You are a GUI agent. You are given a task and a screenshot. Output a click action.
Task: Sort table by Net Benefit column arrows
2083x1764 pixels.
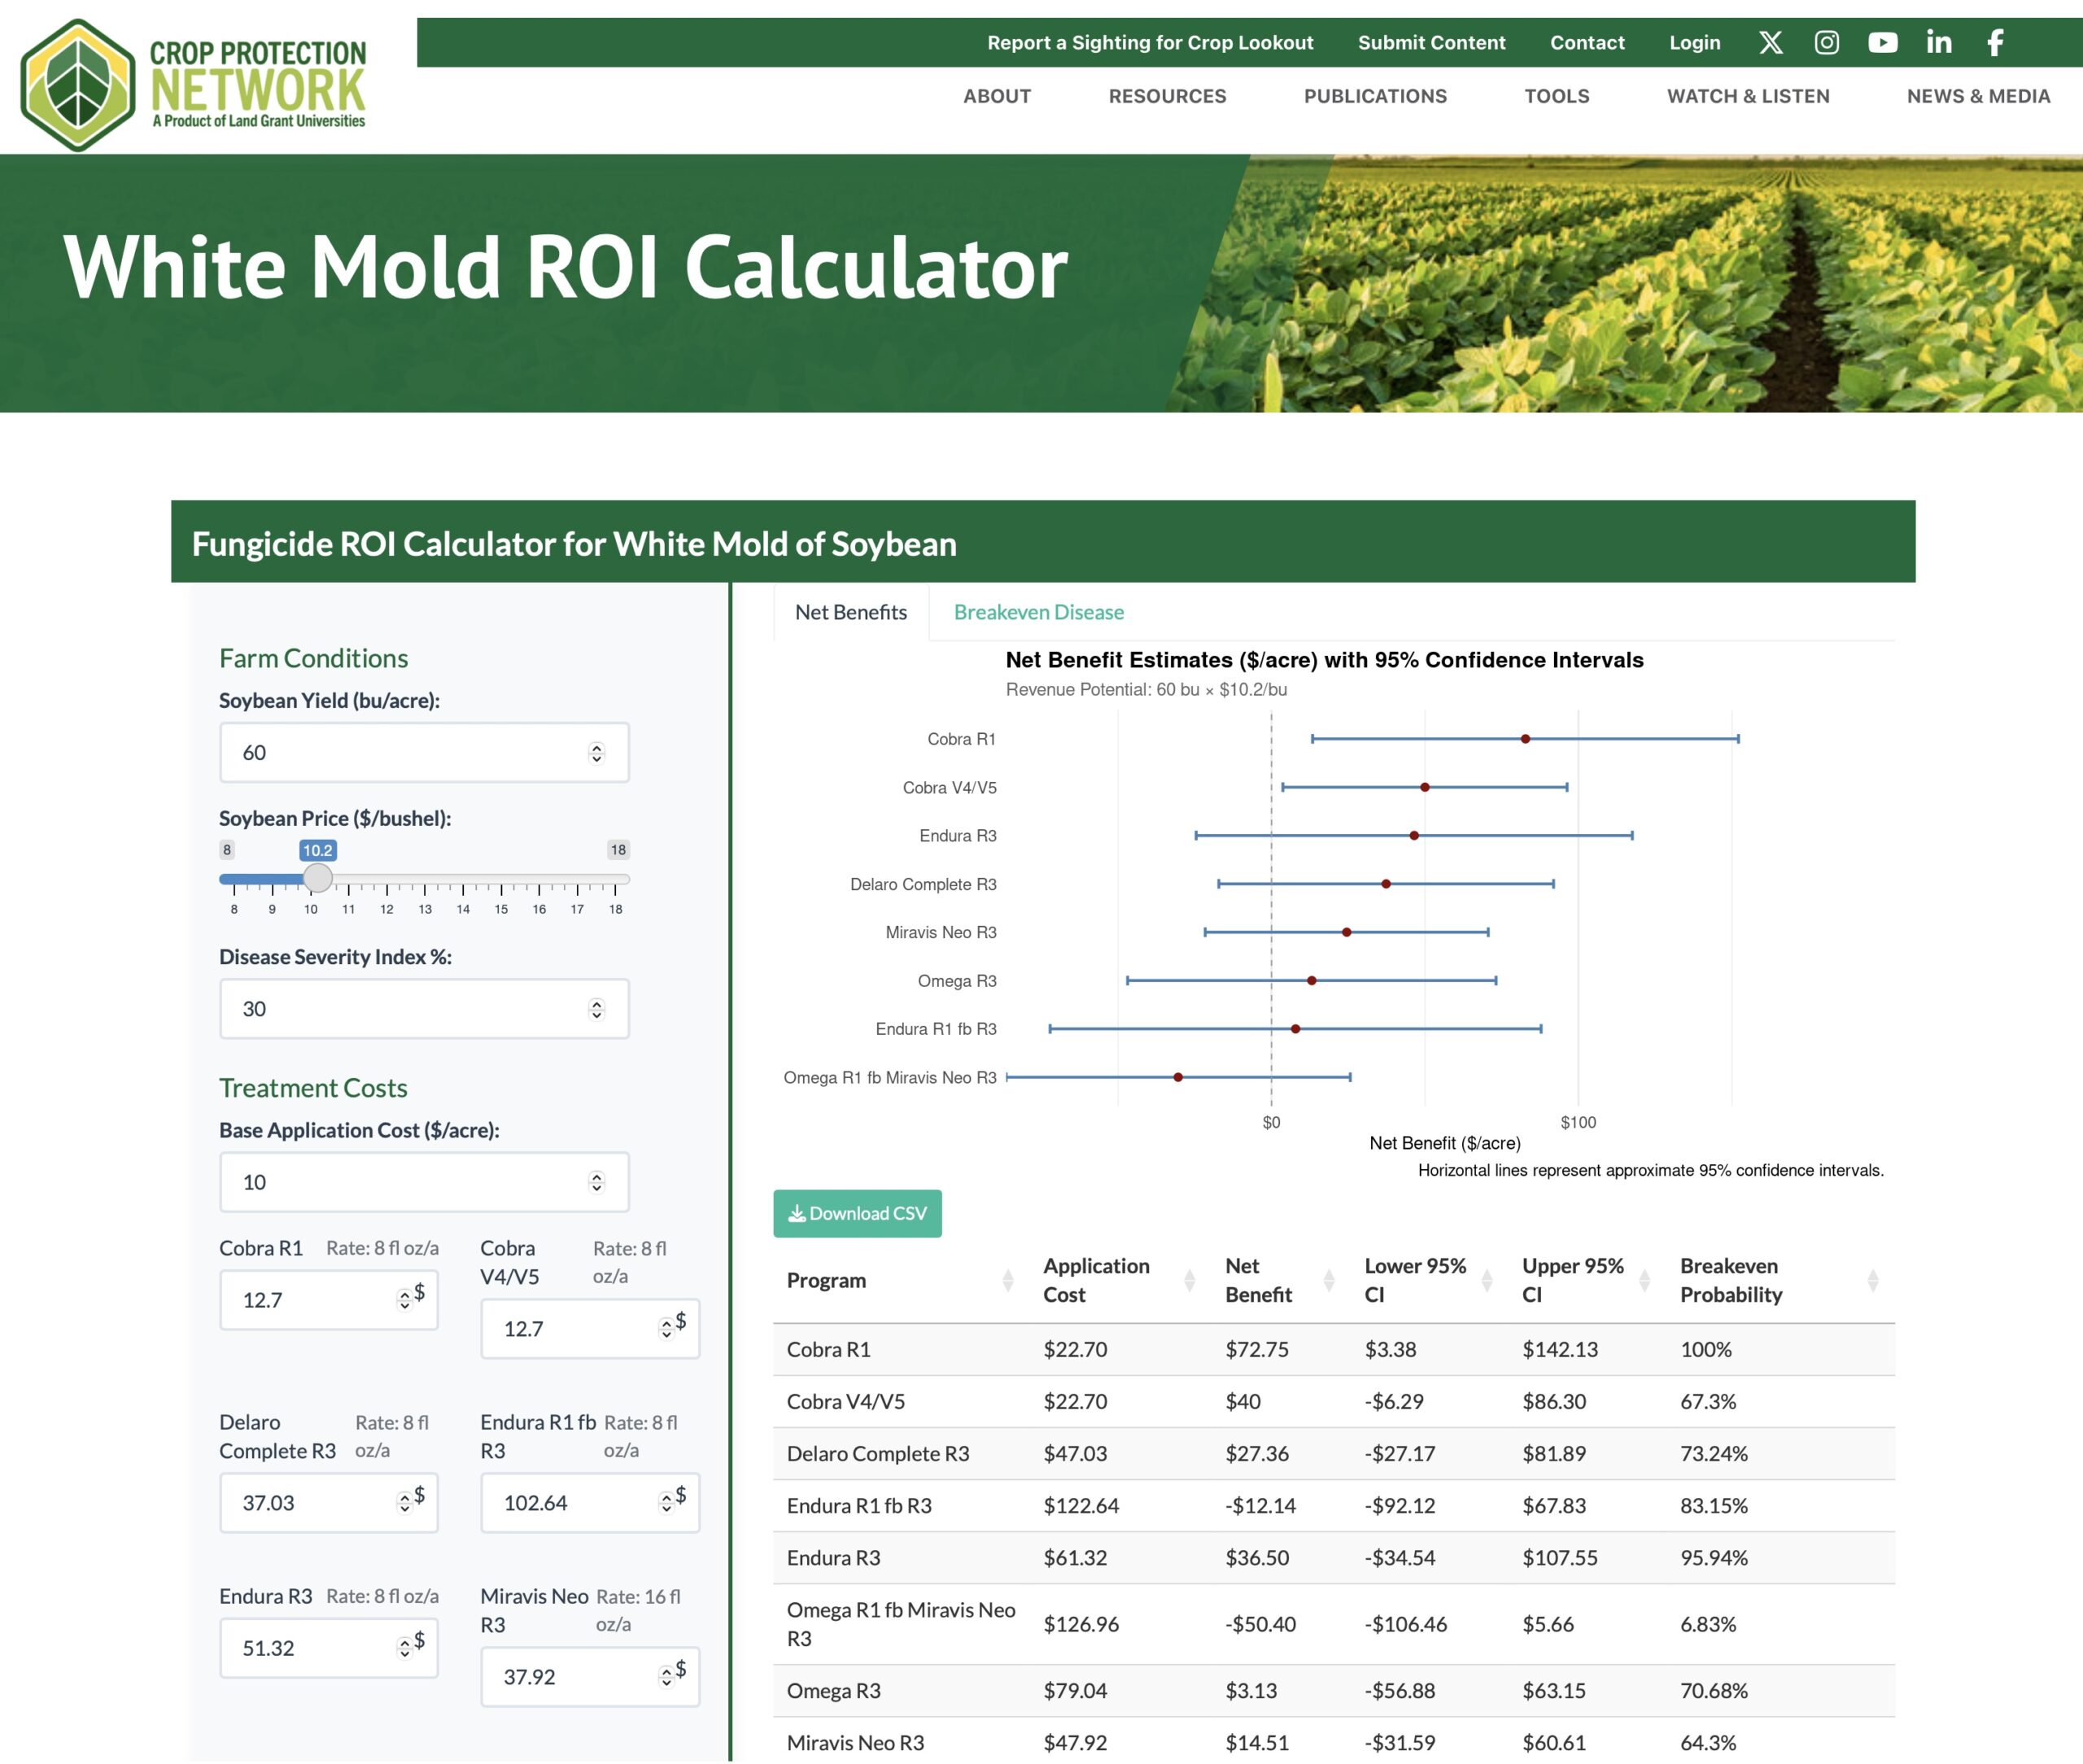pyautogui.click(x=1330, y=1281)
